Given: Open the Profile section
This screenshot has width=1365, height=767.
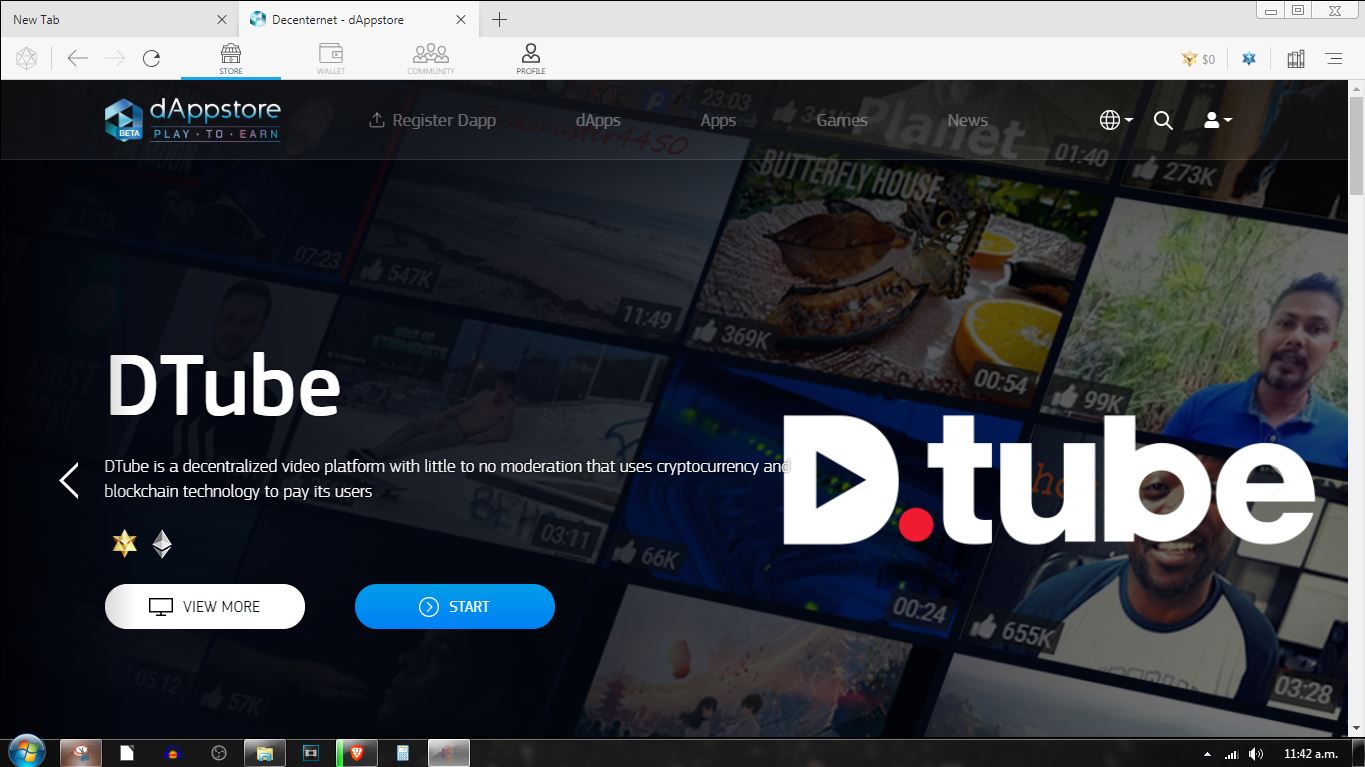Looking at the screenshot, I should (531, 59).
